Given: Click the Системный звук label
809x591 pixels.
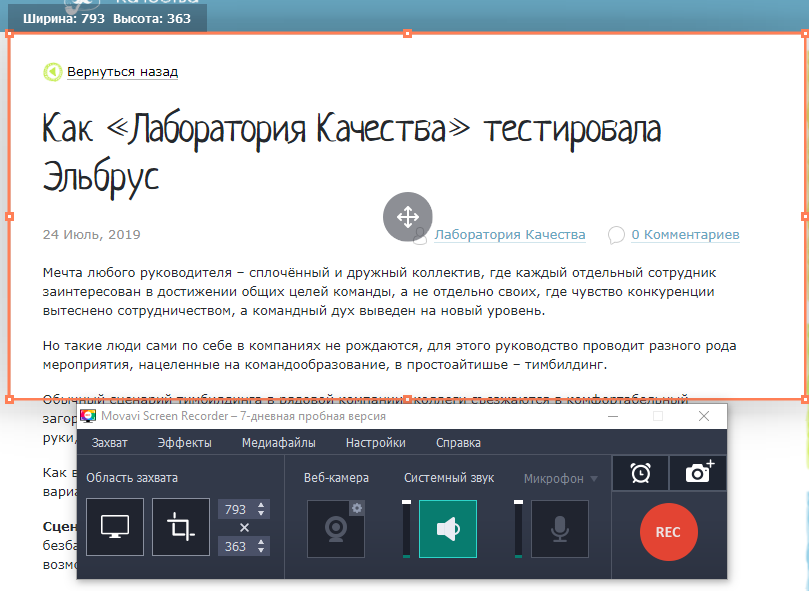Looking at the screenshot, I should pos(449,478).
